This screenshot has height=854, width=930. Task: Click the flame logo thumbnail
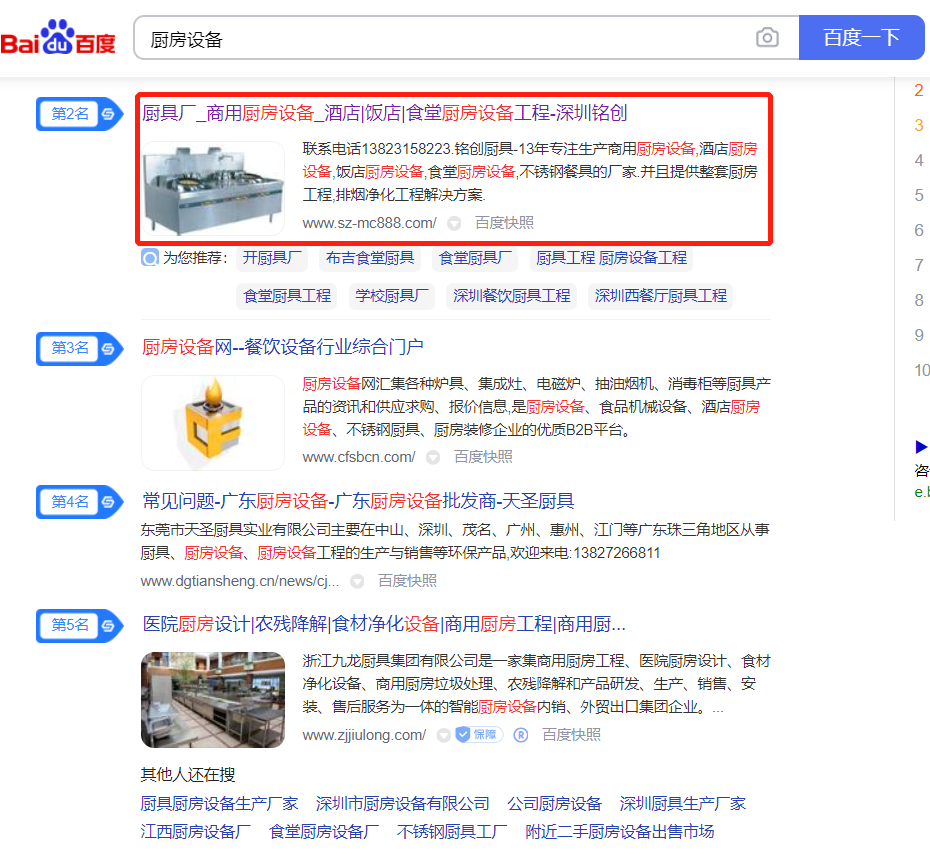point(213,423)
